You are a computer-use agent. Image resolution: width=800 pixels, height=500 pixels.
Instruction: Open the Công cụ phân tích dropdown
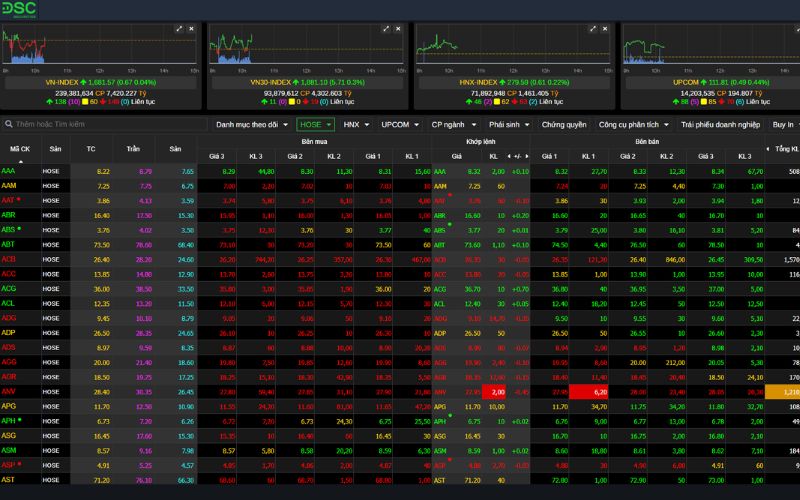point(634,124)
